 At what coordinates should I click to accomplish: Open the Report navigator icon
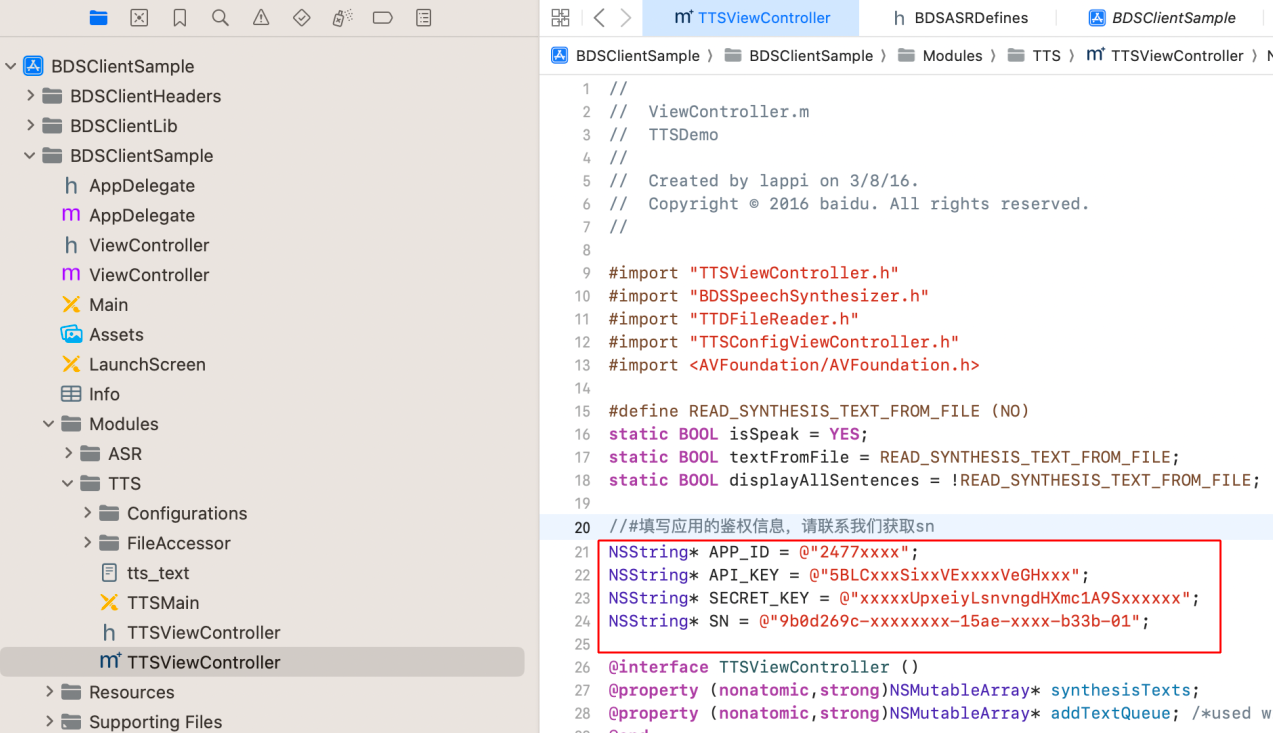(424, 18)
